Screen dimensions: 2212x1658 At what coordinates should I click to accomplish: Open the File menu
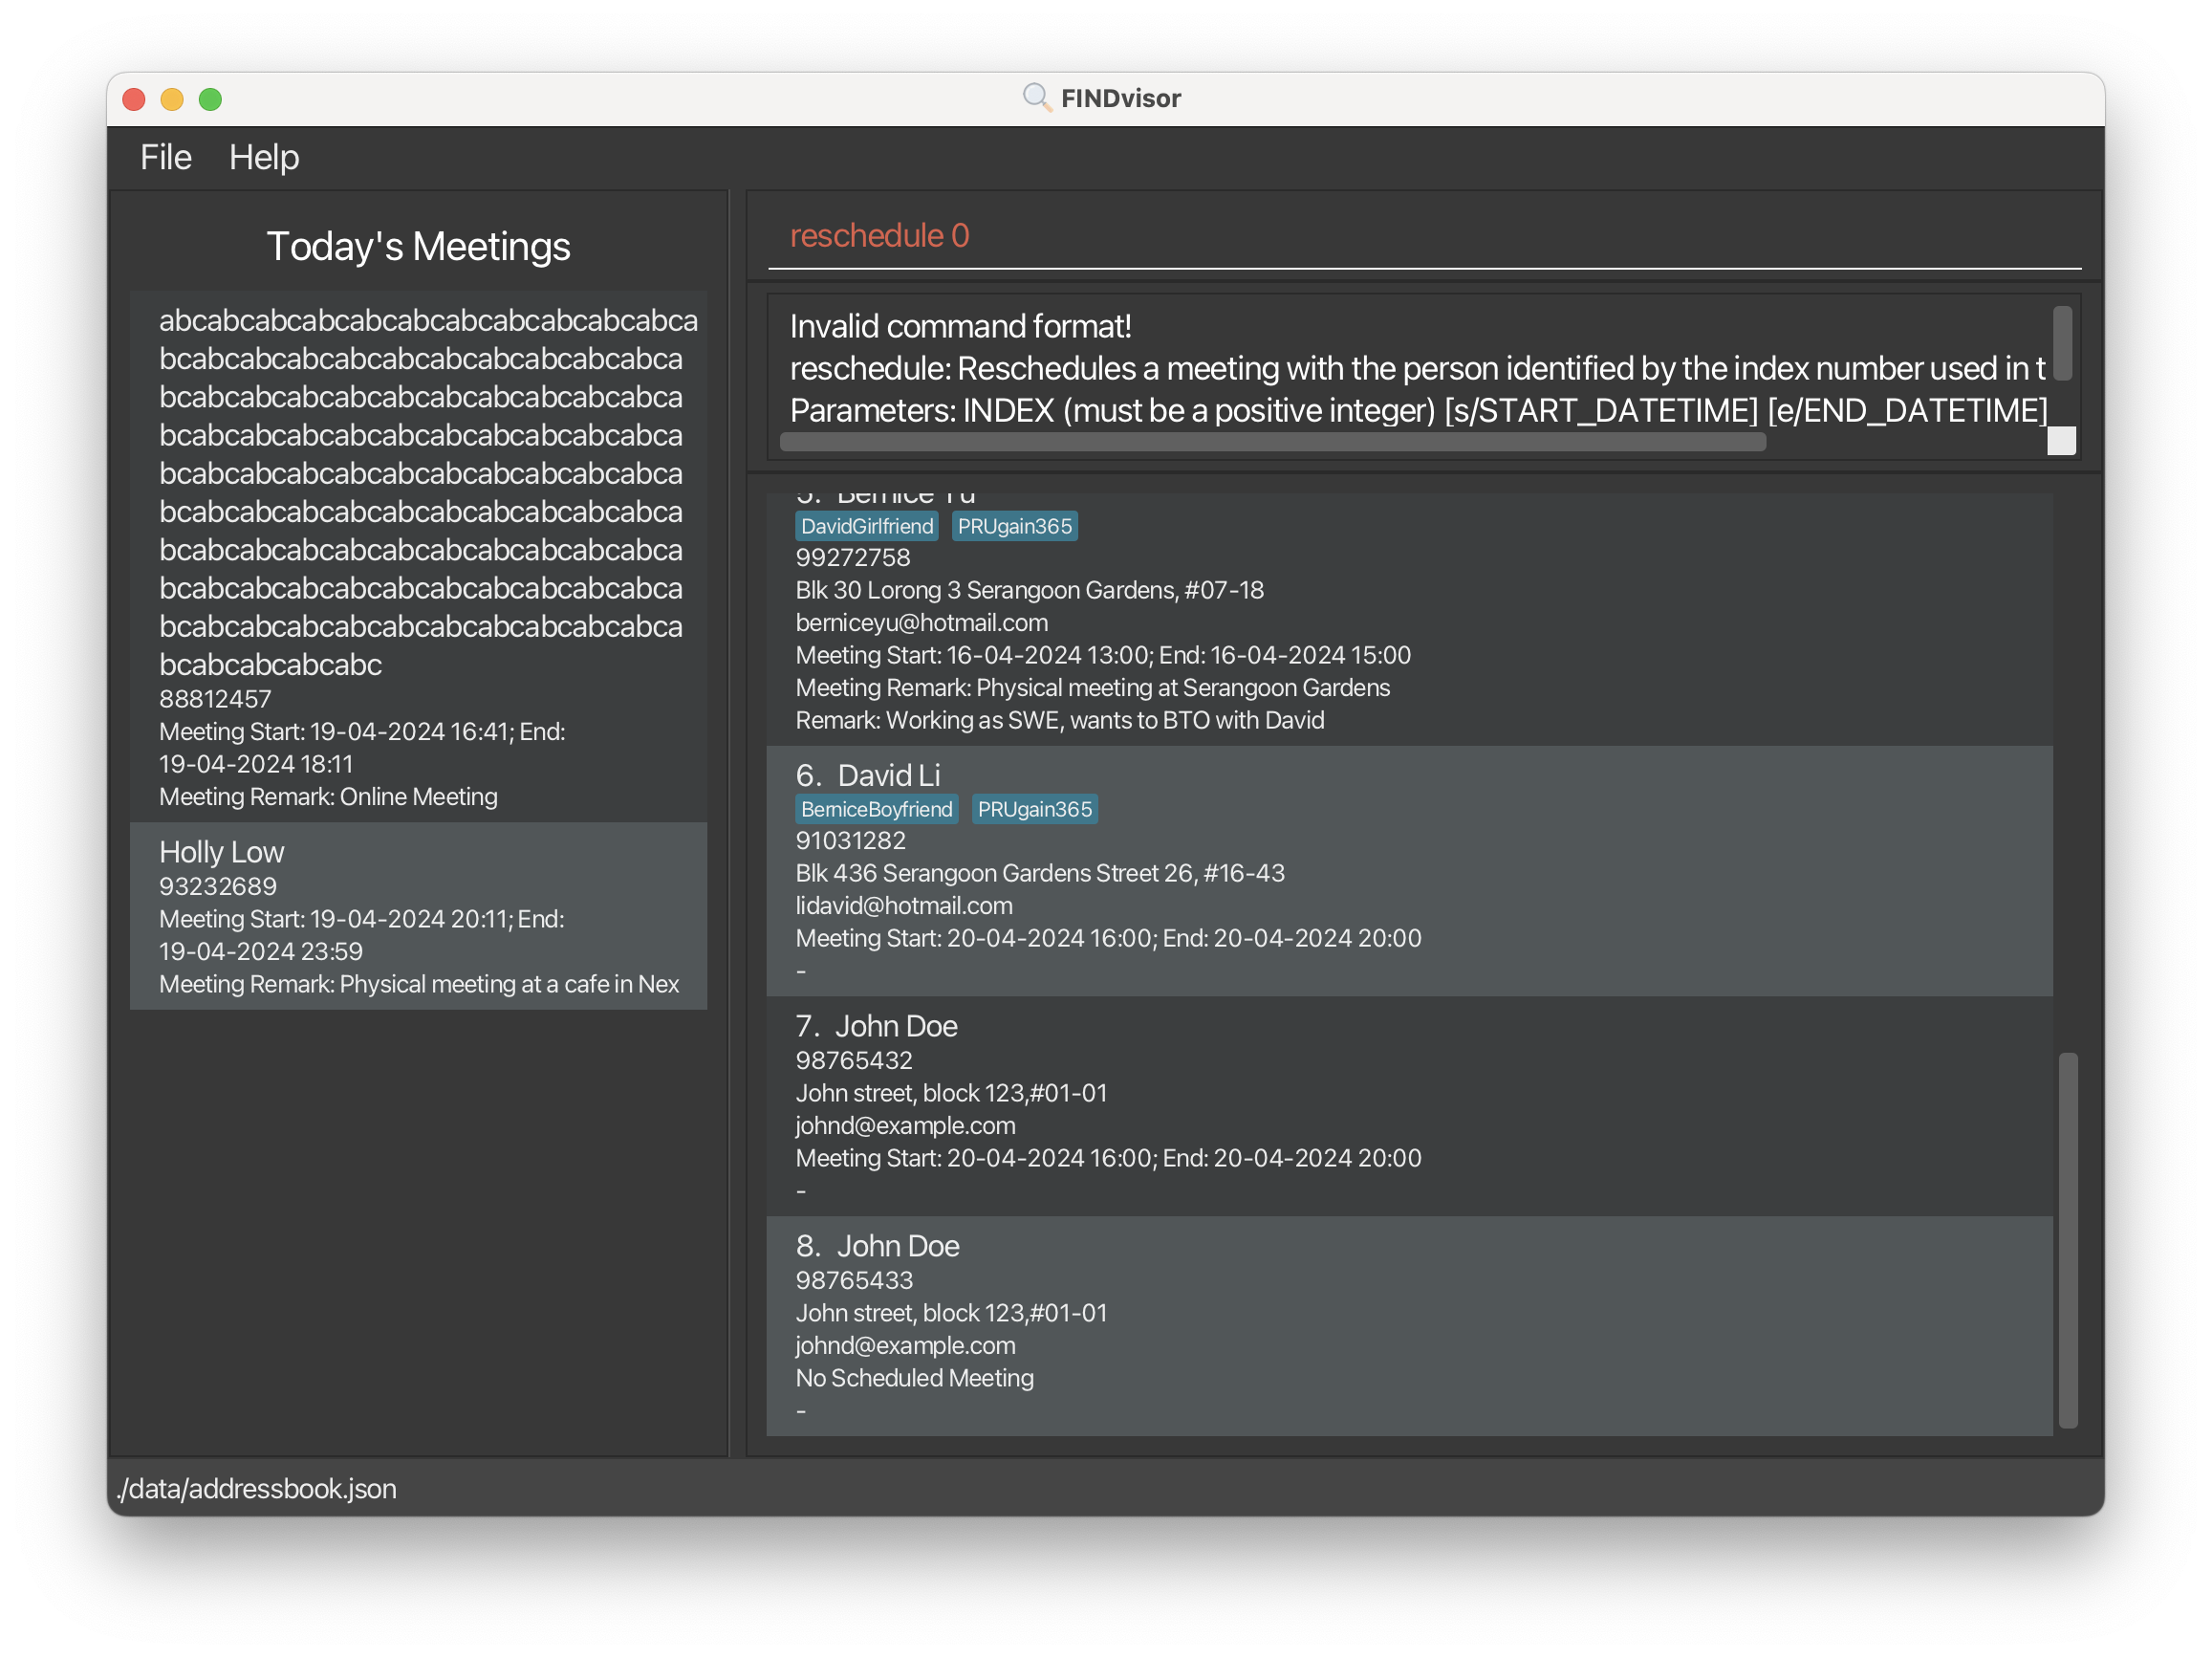tap(165, 157)
